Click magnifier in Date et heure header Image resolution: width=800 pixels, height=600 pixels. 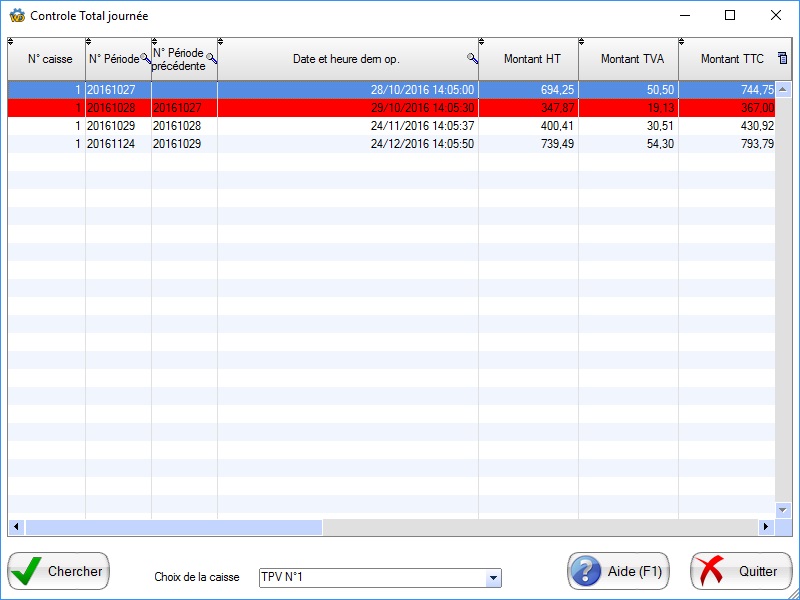pyautogui.click(x=472, y=59)
